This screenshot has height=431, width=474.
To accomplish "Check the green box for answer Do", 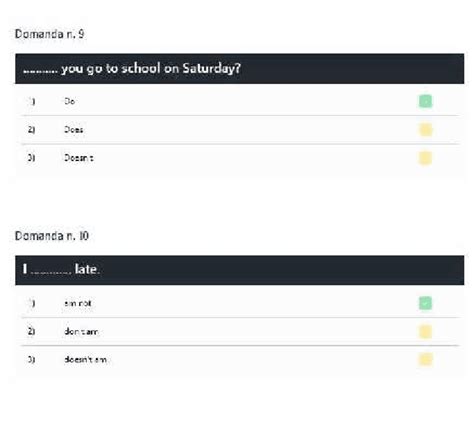I will tap(425, 101).
